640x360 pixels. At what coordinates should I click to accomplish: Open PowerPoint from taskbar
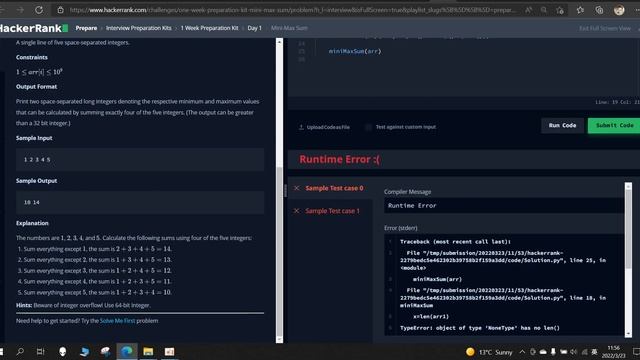[x=169, y=351]
